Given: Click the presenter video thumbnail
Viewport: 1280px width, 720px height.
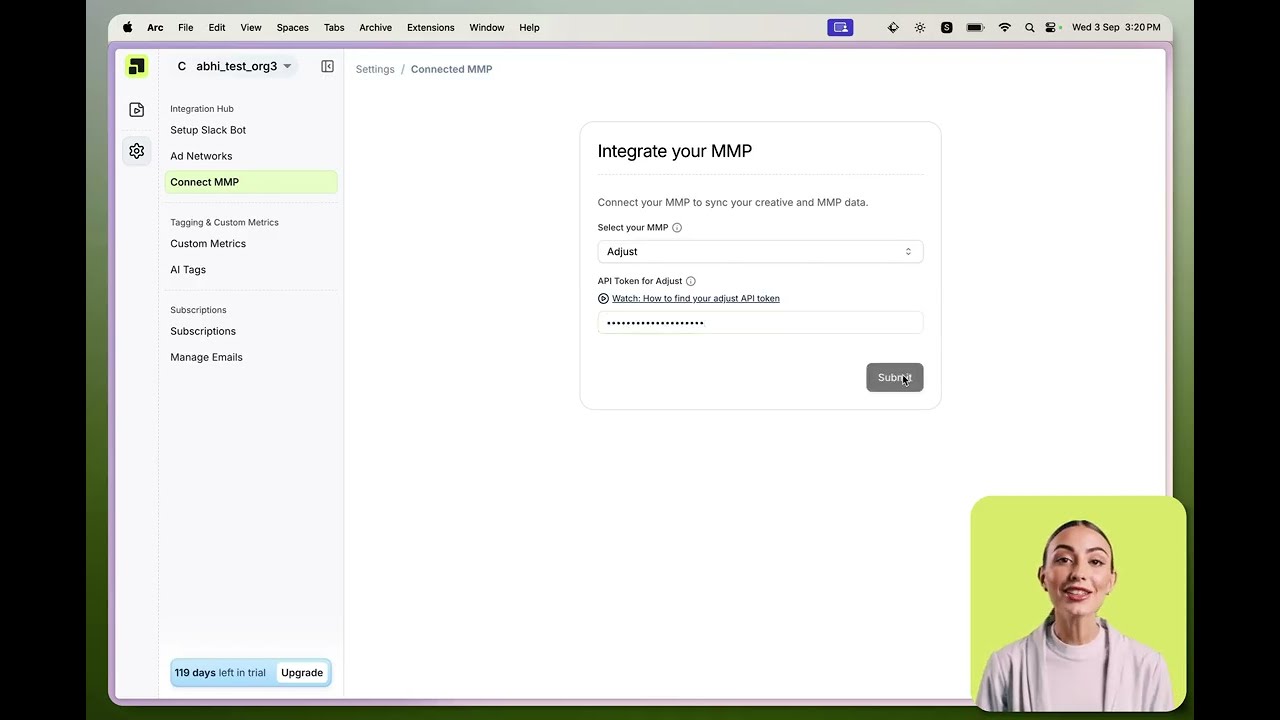Looking at the screenshot, I should pyautogui.click(x=1078, y=604).
